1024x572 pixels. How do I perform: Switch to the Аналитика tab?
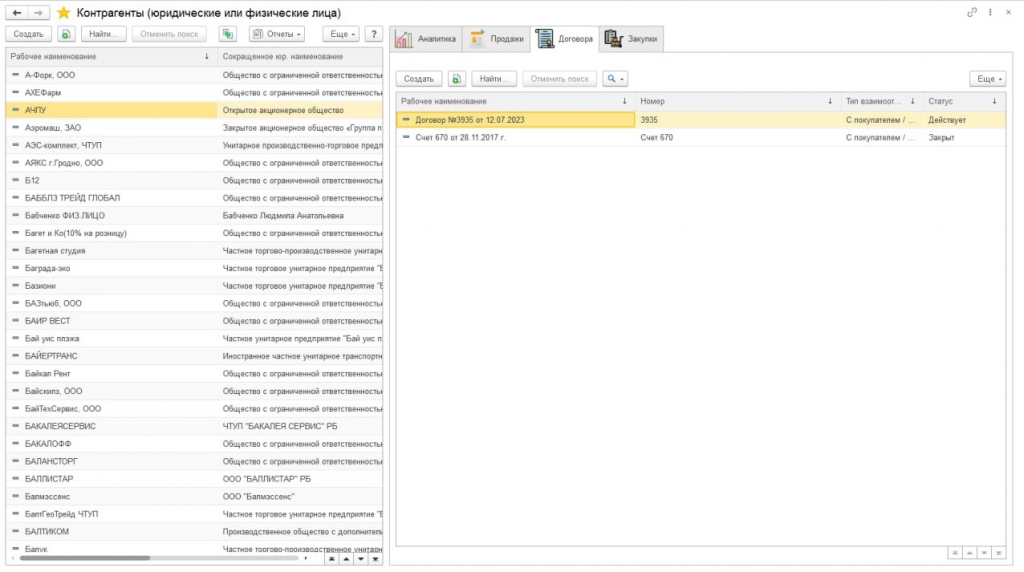click(x=426, y=39)
